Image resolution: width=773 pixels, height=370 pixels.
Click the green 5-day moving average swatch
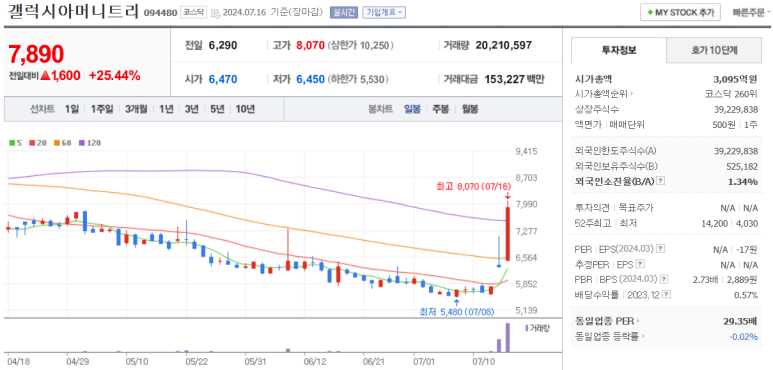tap(12, 143)
